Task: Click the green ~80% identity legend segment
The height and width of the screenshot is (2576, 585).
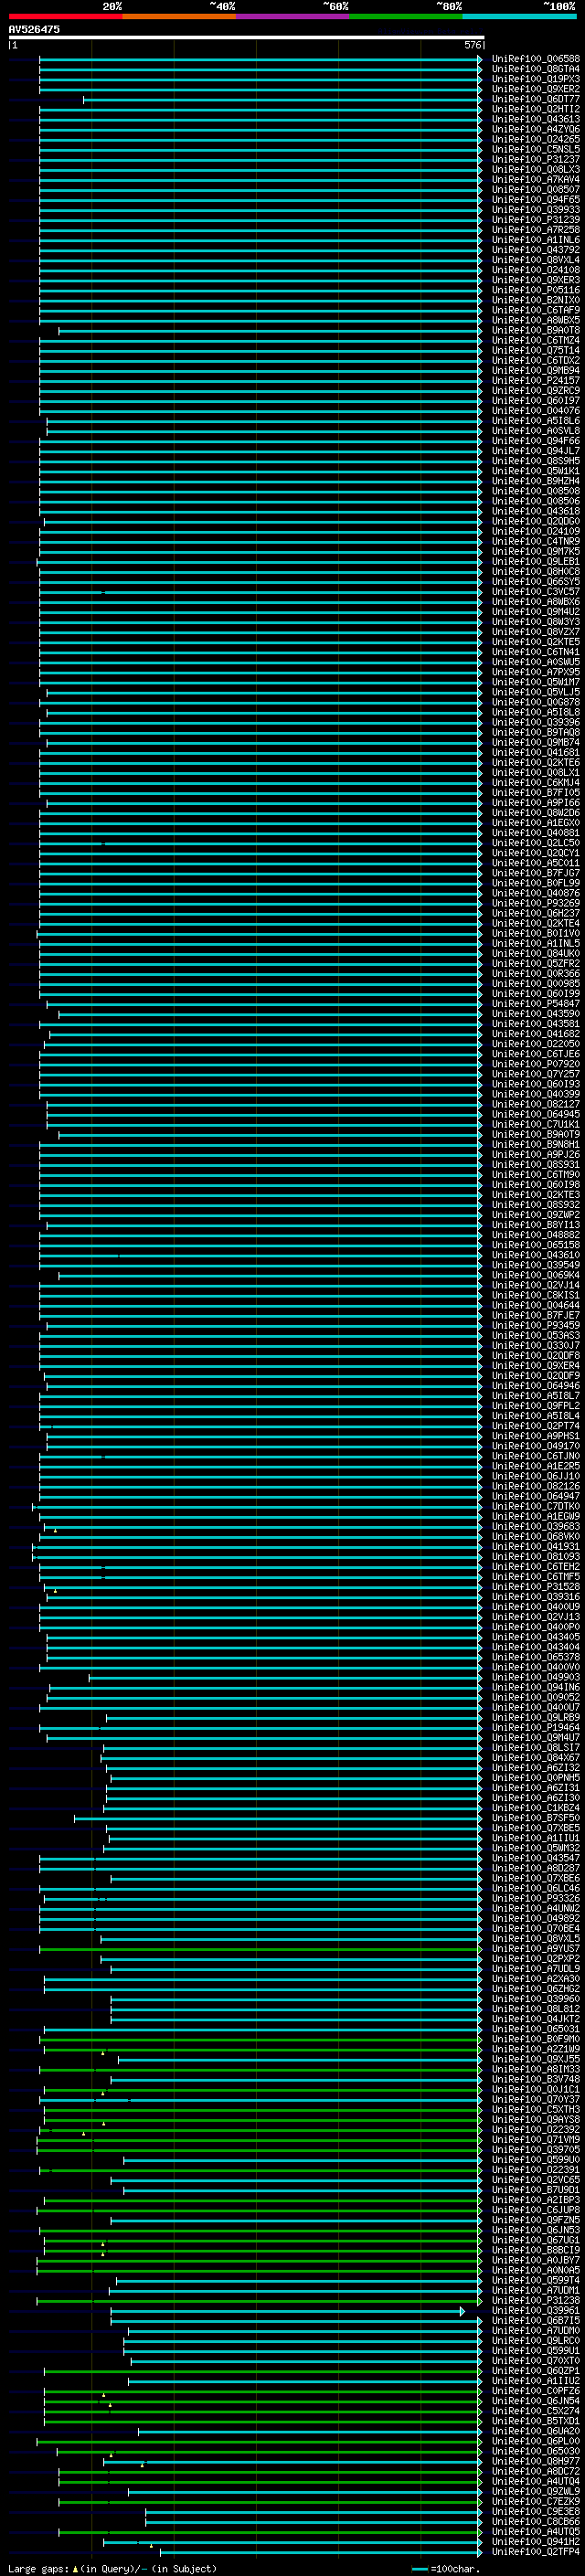Action: tap(406, 17)
